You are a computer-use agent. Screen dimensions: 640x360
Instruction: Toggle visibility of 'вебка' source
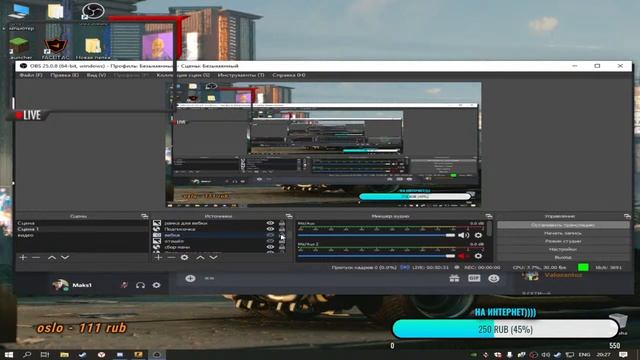tap(270, 235)
